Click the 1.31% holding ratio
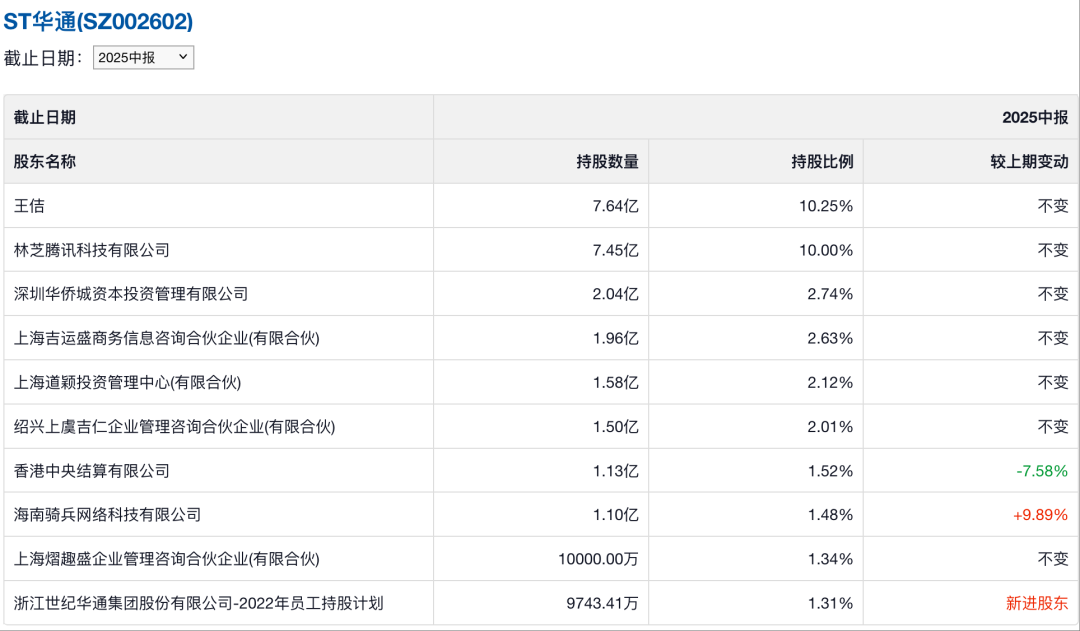Viewport: 1080px width, 631px height. tap(830, 603)
